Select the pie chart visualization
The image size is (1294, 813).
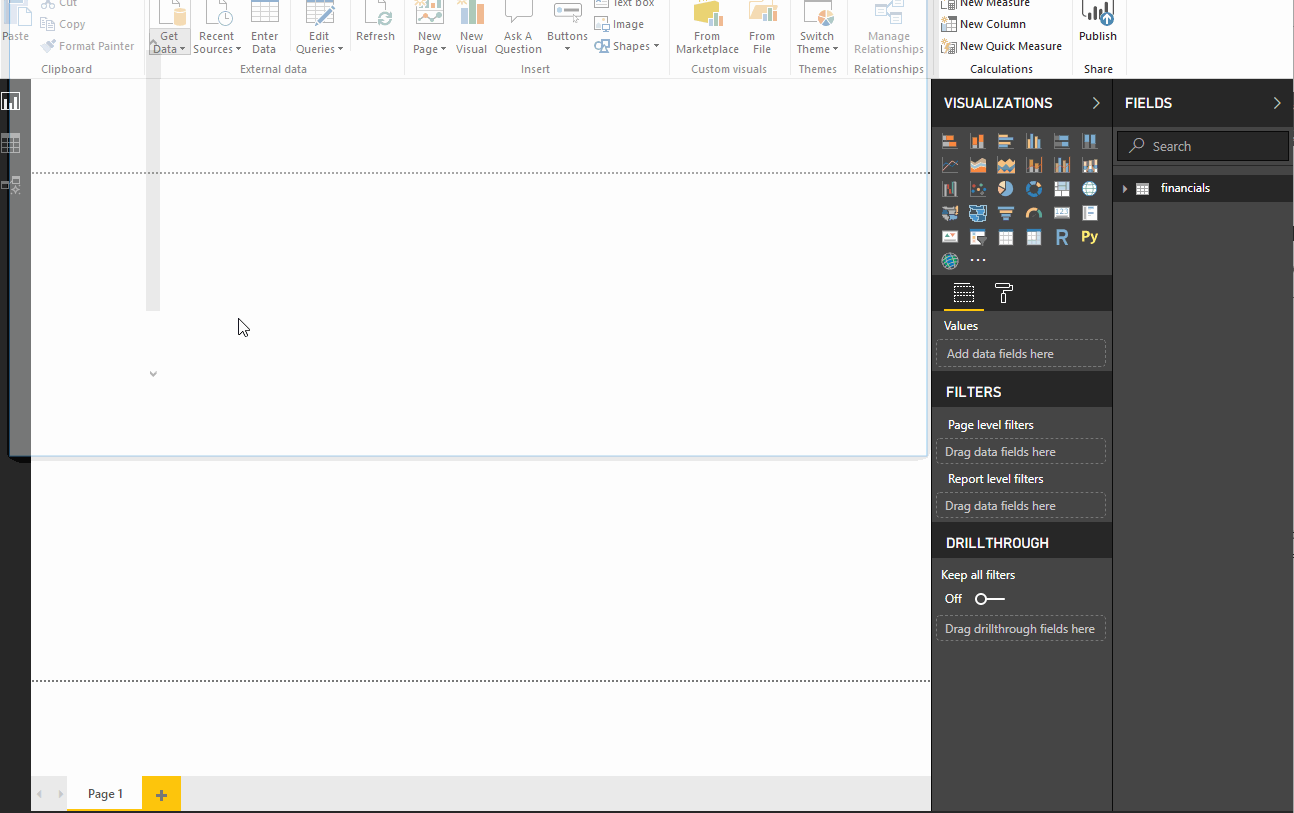tap(1006, 189)
